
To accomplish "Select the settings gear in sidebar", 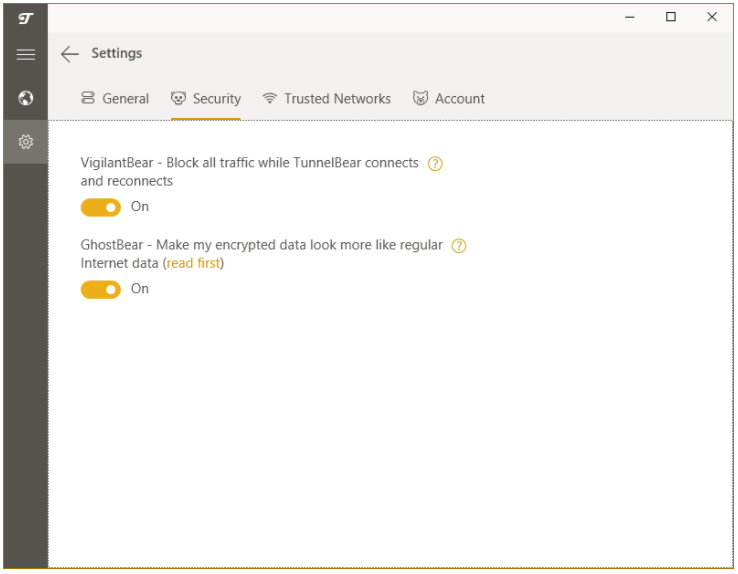I will (25, 142).
